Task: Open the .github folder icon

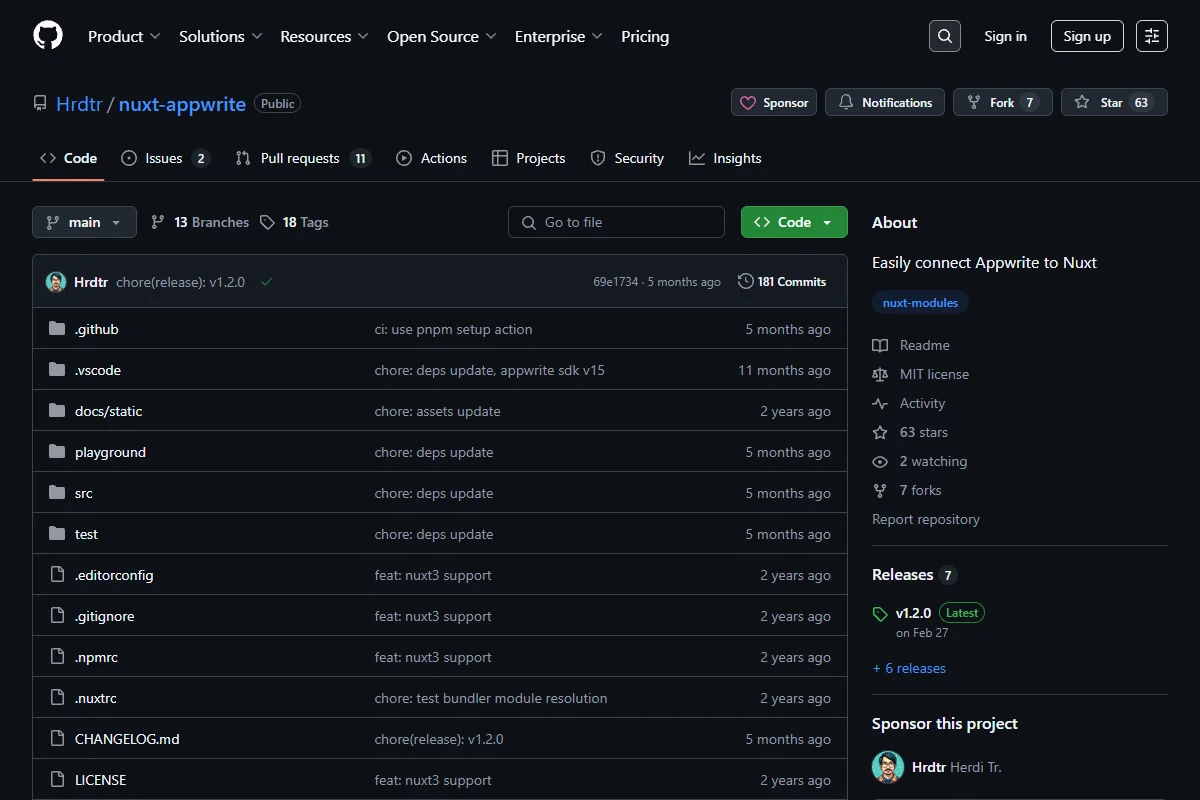Action: (57, 329)
